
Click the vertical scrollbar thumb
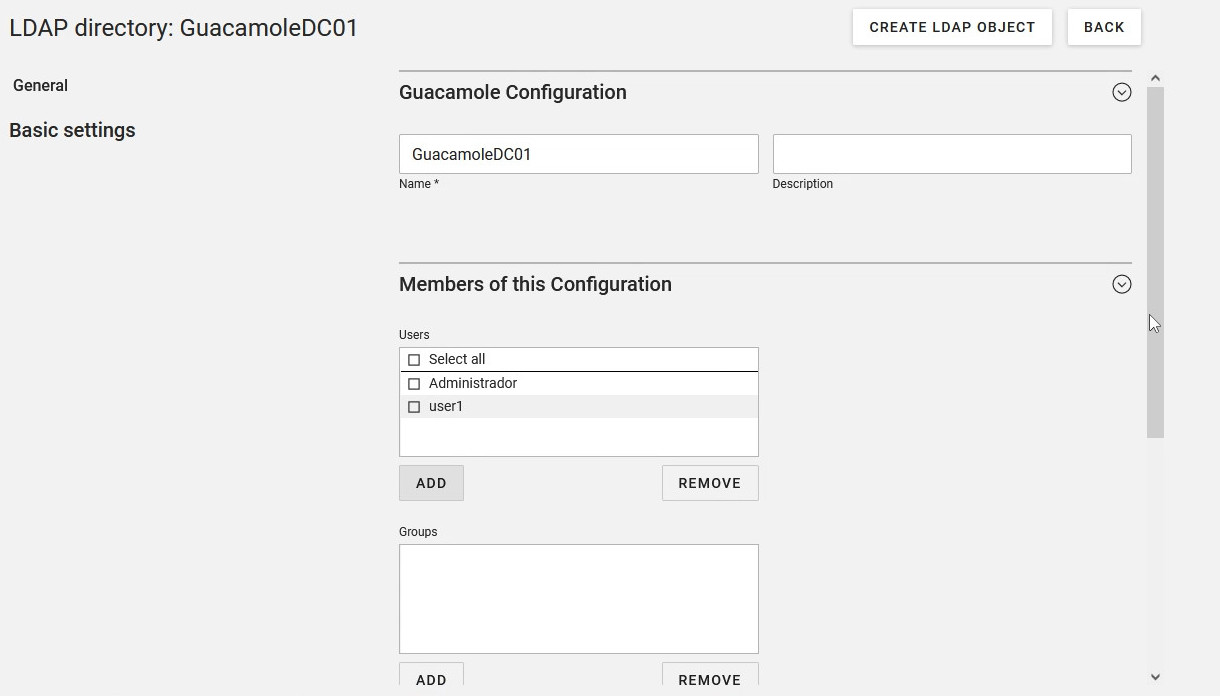tap(1155, 260)
